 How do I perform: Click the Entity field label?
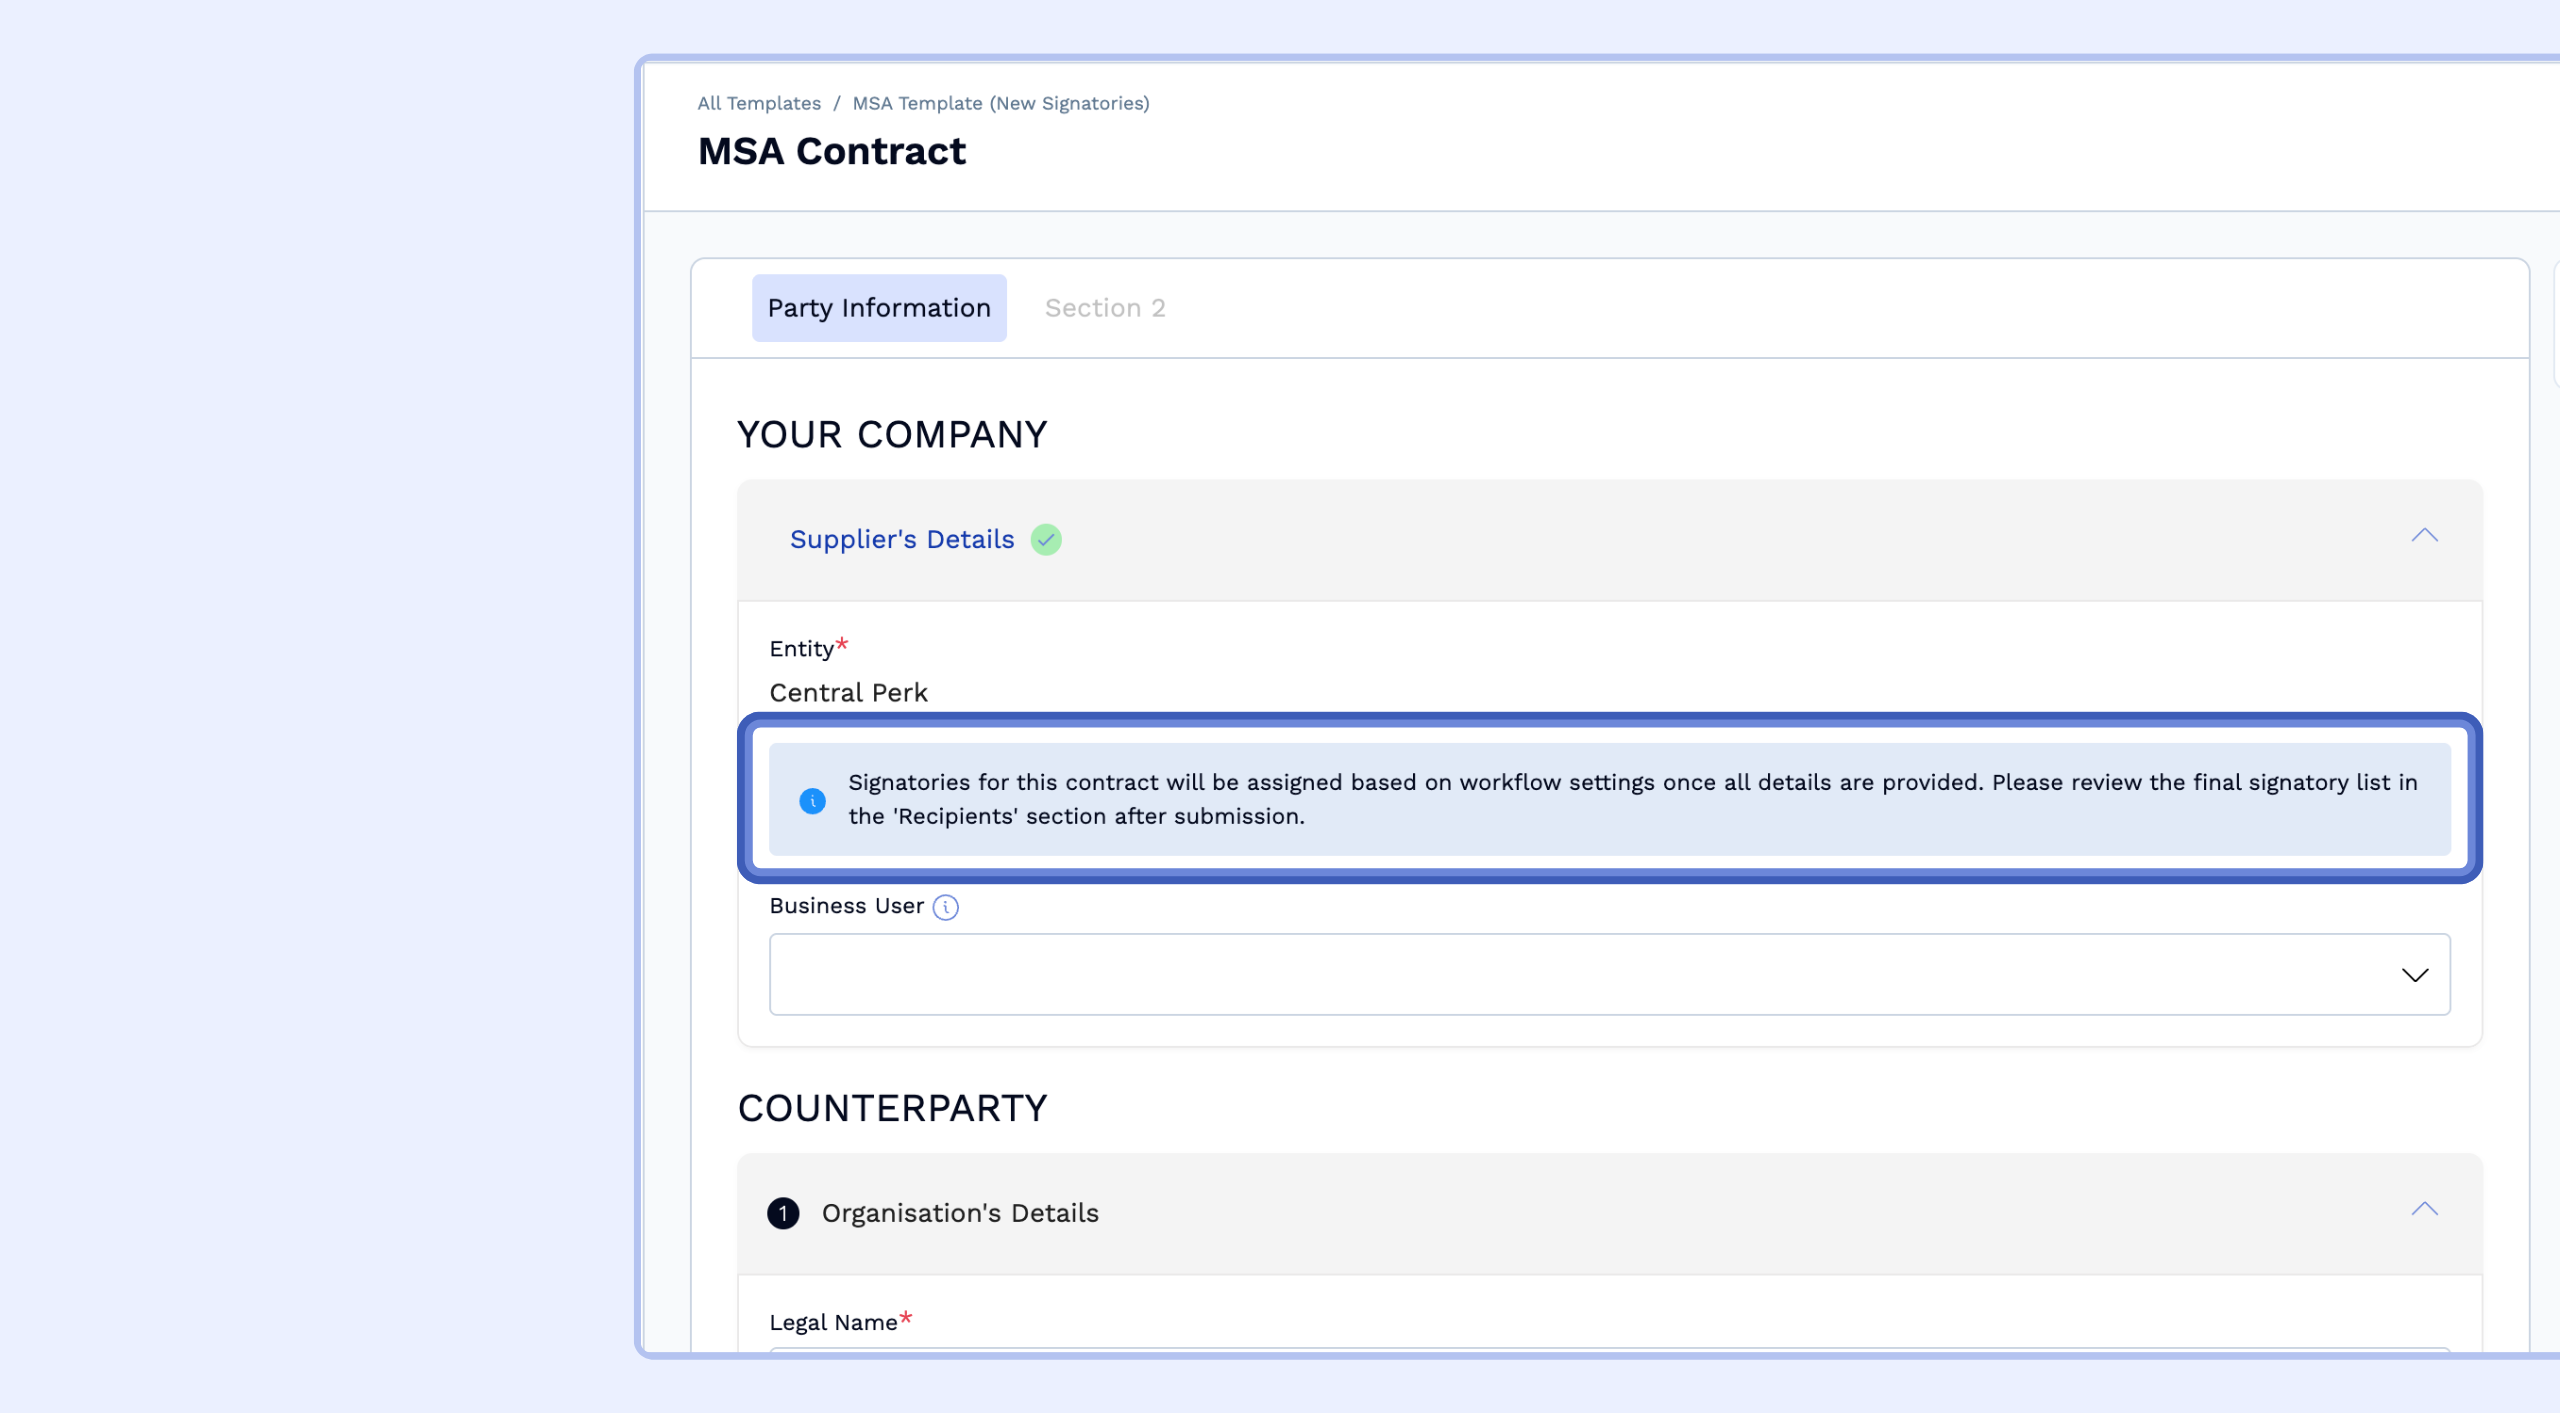point(802,649)
